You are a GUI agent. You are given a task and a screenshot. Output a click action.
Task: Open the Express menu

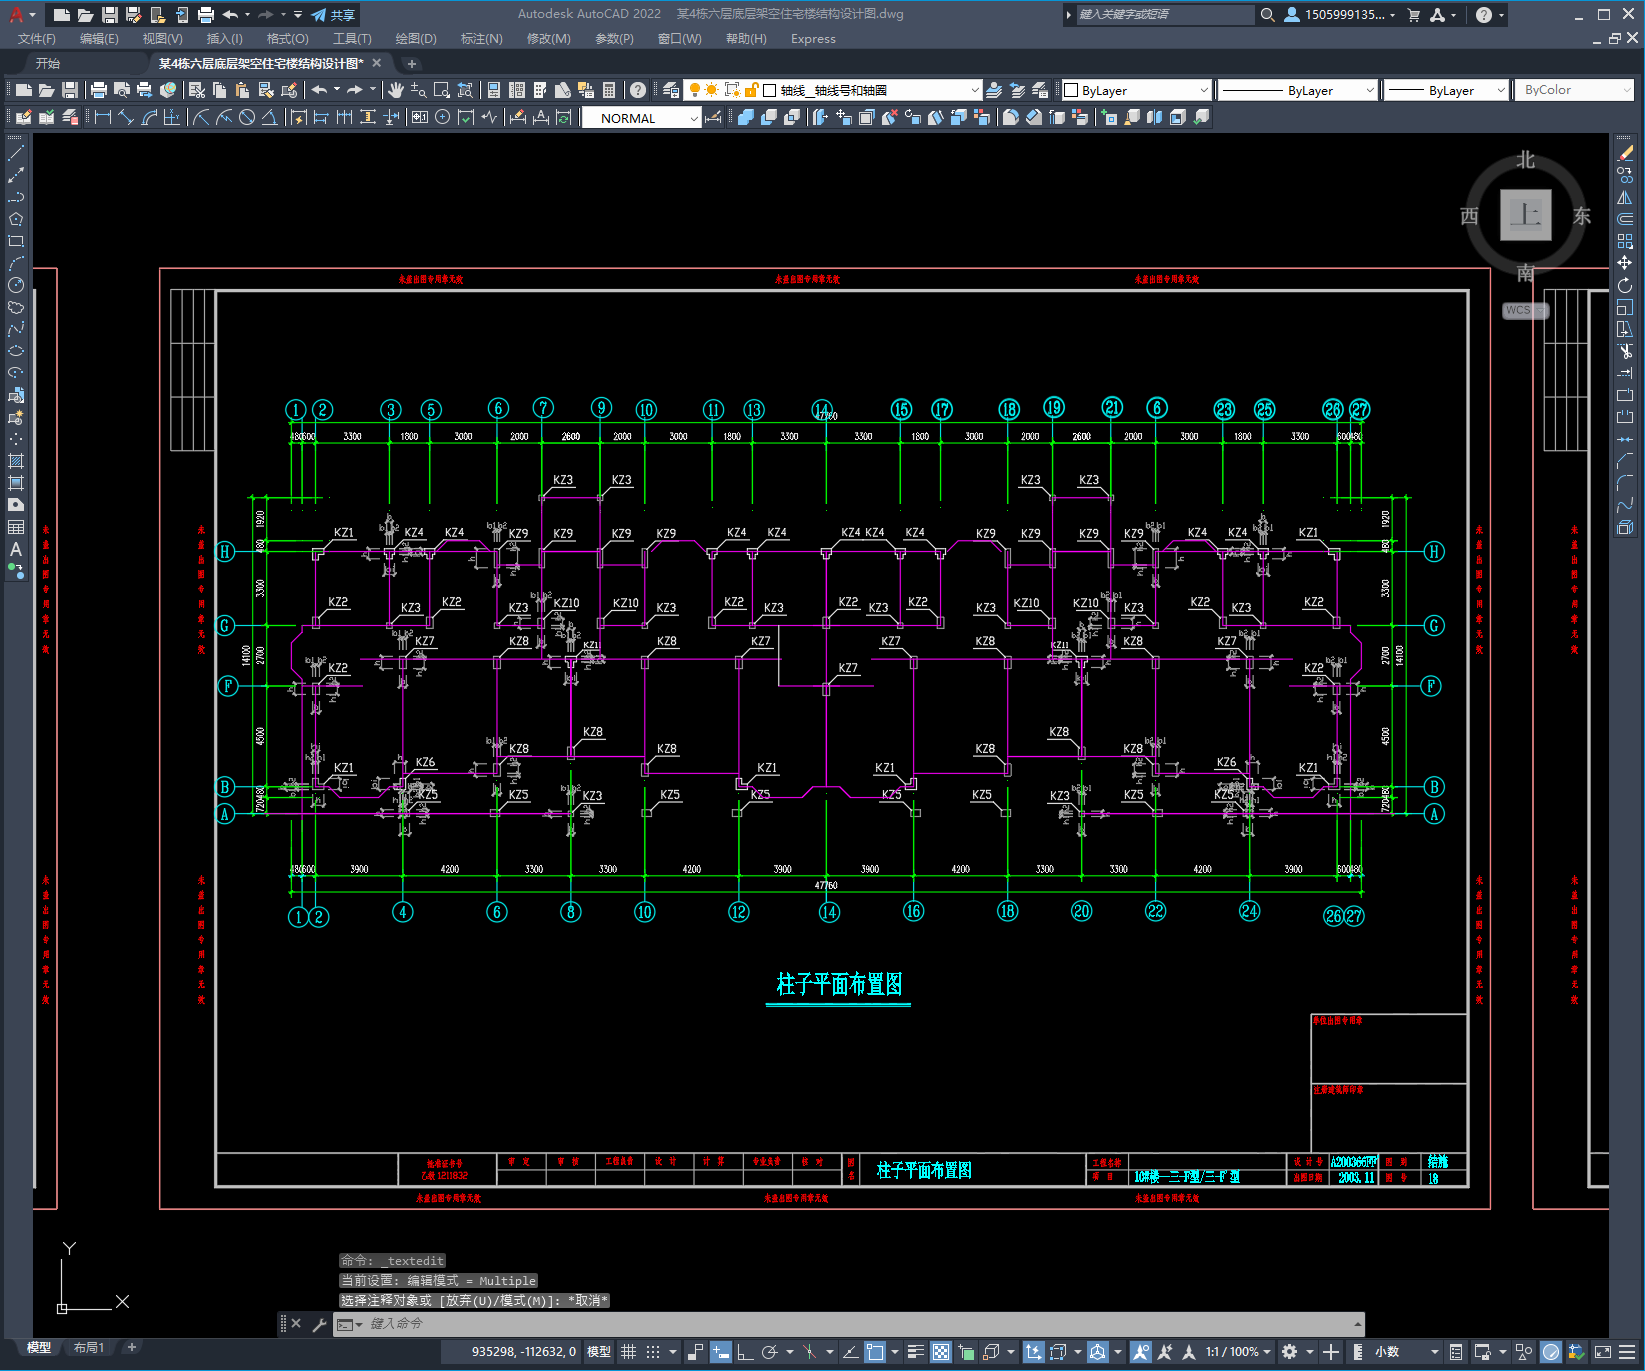click(x=813, y=39)
